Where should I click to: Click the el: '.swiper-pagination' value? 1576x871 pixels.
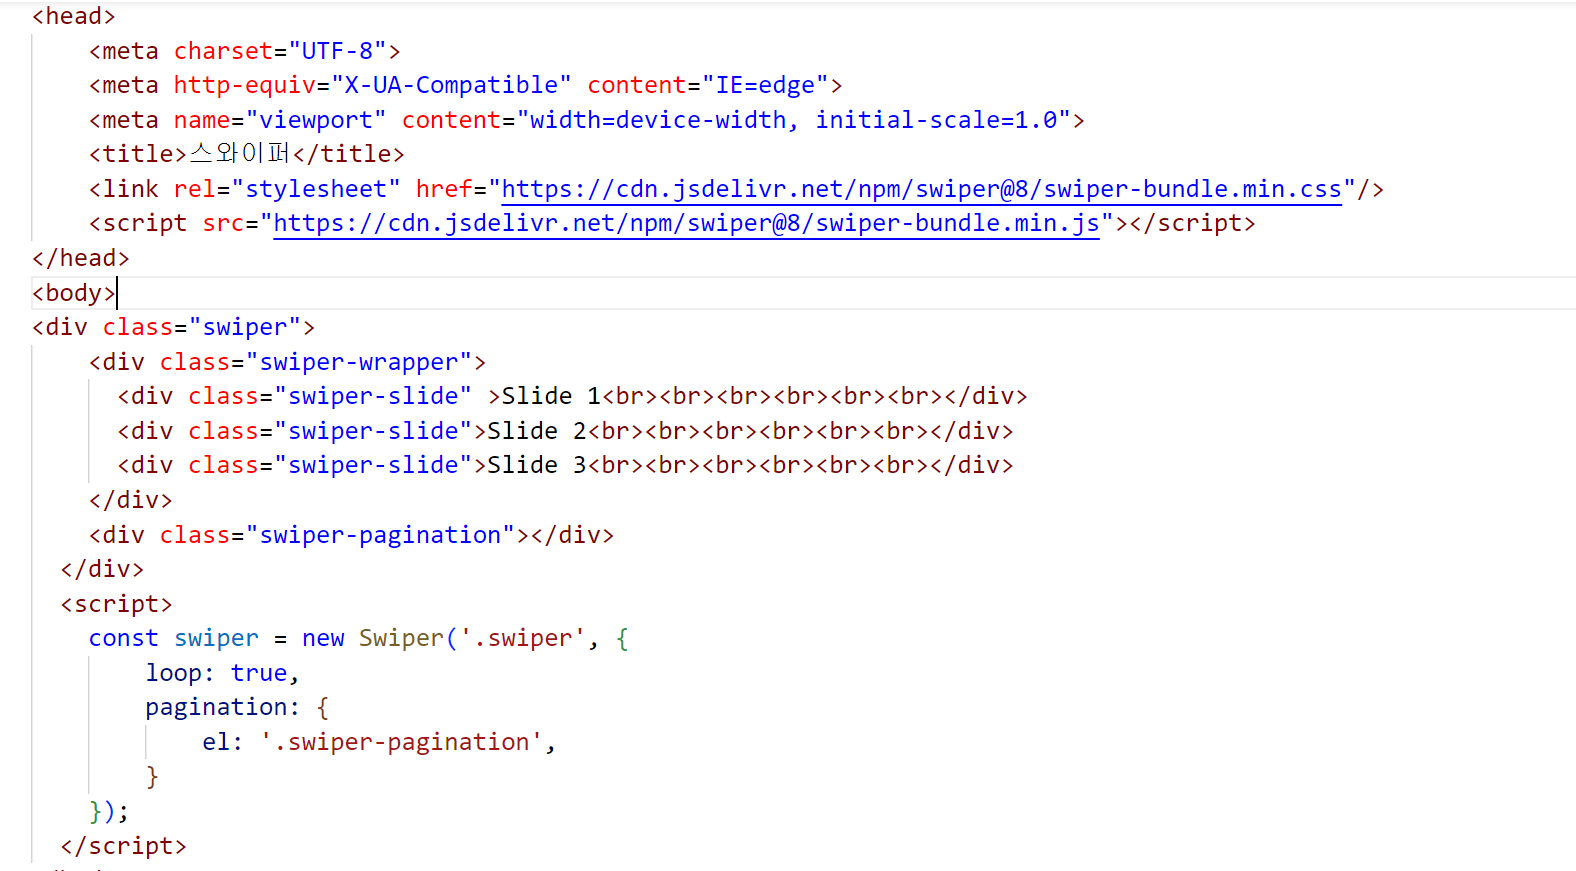[x=401, y=742]
